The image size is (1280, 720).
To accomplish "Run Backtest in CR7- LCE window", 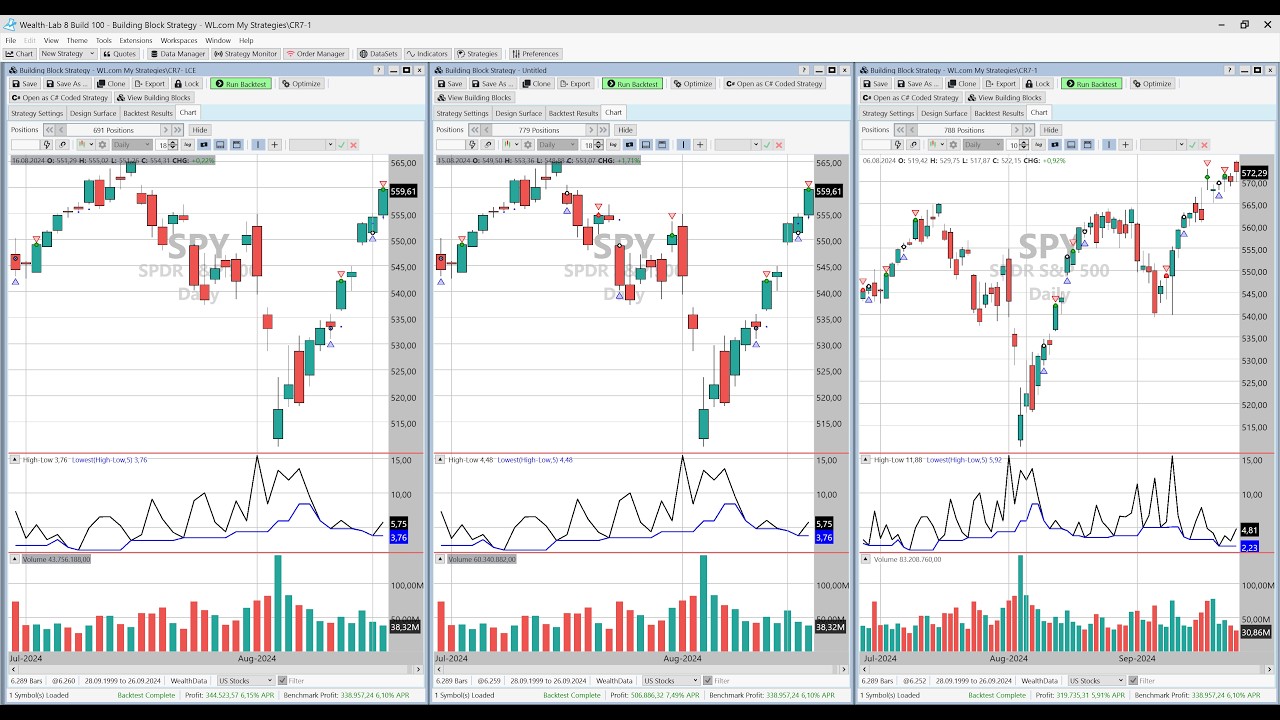I will (x=240, y=84).
